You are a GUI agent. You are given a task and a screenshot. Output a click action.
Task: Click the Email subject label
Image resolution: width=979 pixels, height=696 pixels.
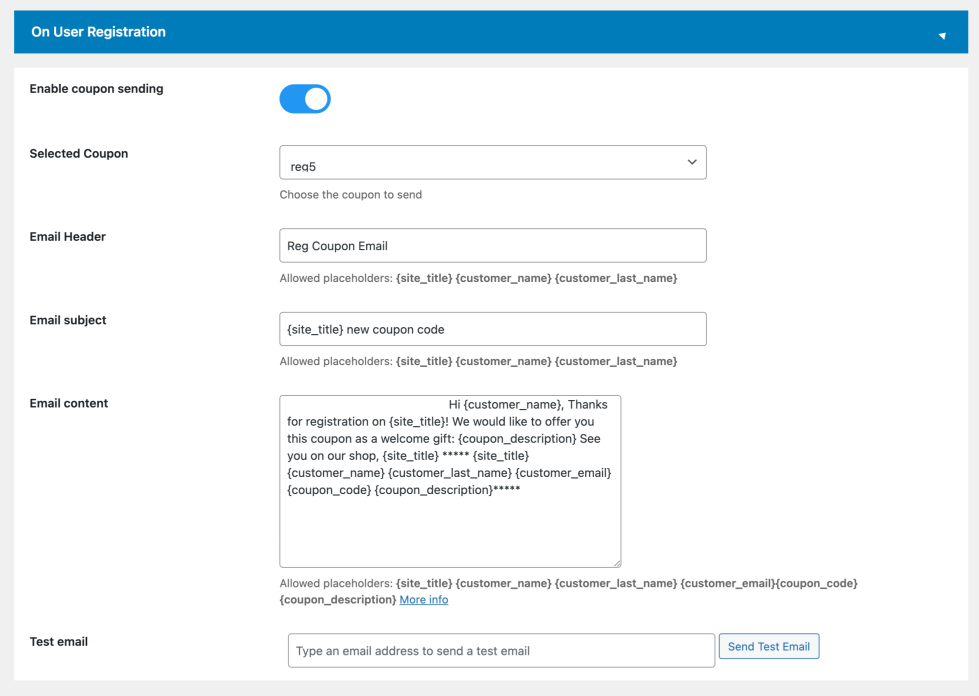click(x=67, y=320)
